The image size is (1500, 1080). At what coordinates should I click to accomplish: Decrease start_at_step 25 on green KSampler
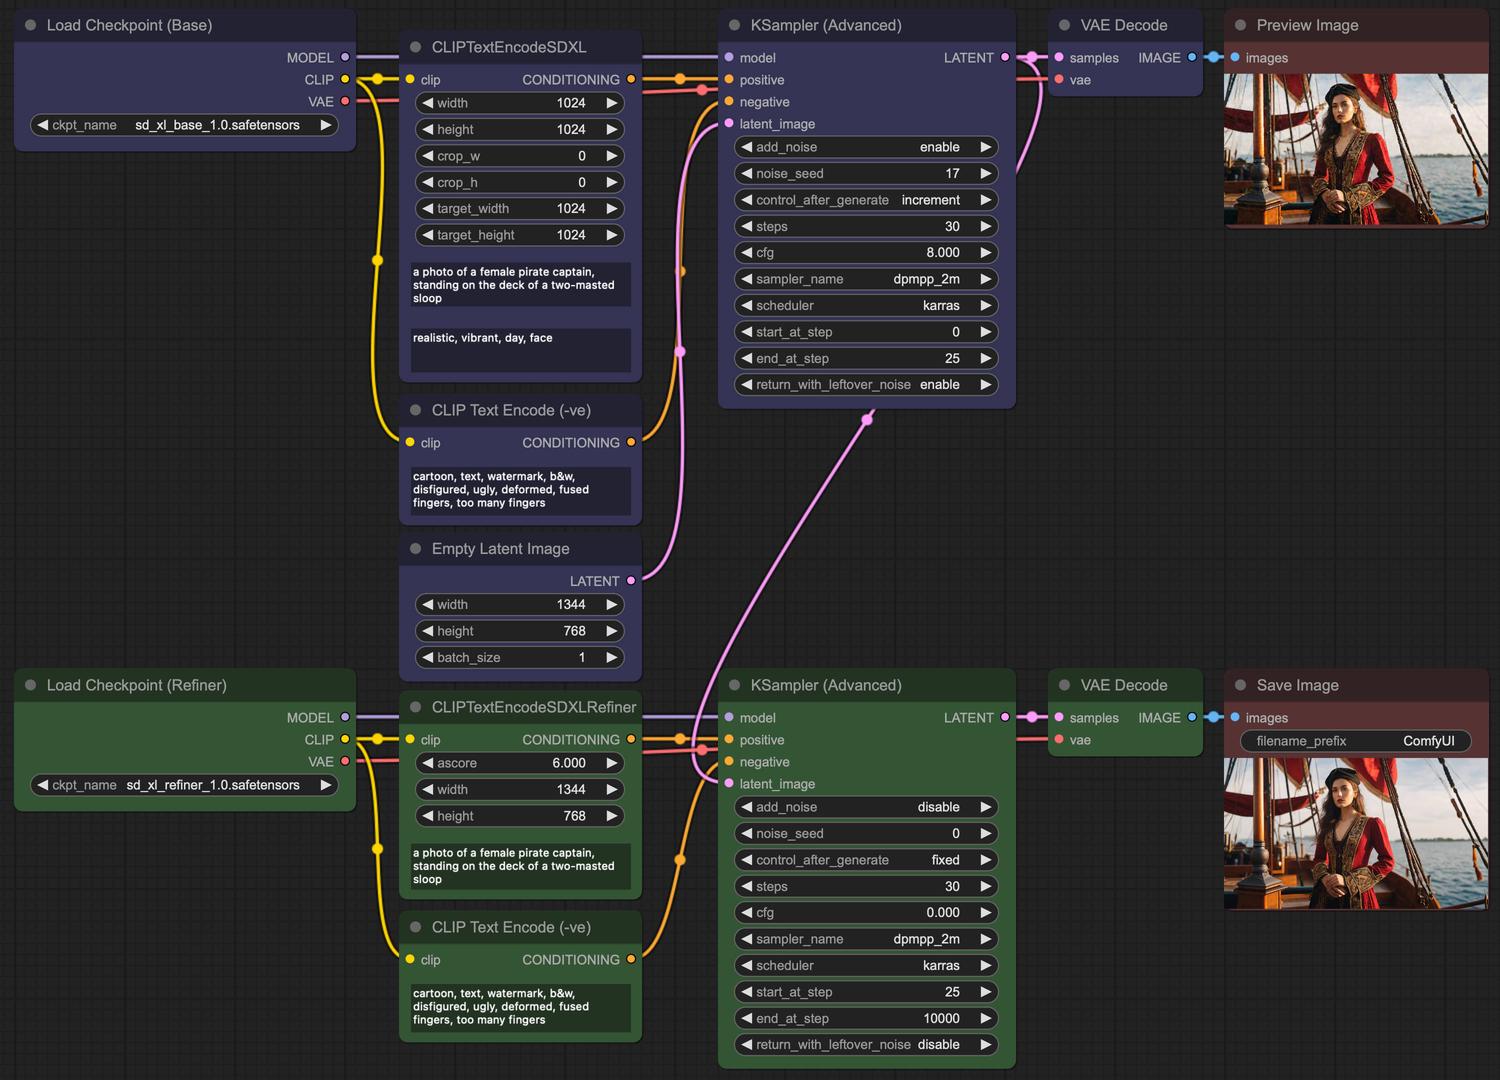click(x=747, y=992)
